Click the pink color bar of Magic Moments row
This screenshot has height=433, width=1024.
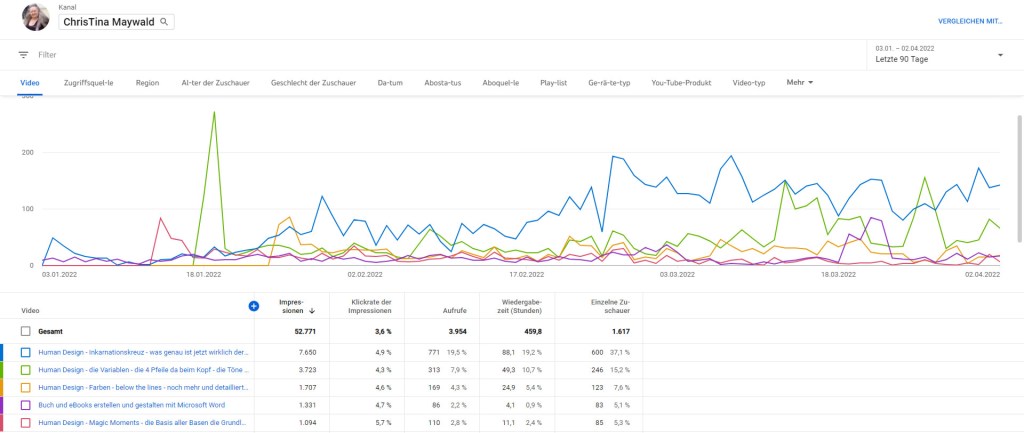click(x=2, y=424)
